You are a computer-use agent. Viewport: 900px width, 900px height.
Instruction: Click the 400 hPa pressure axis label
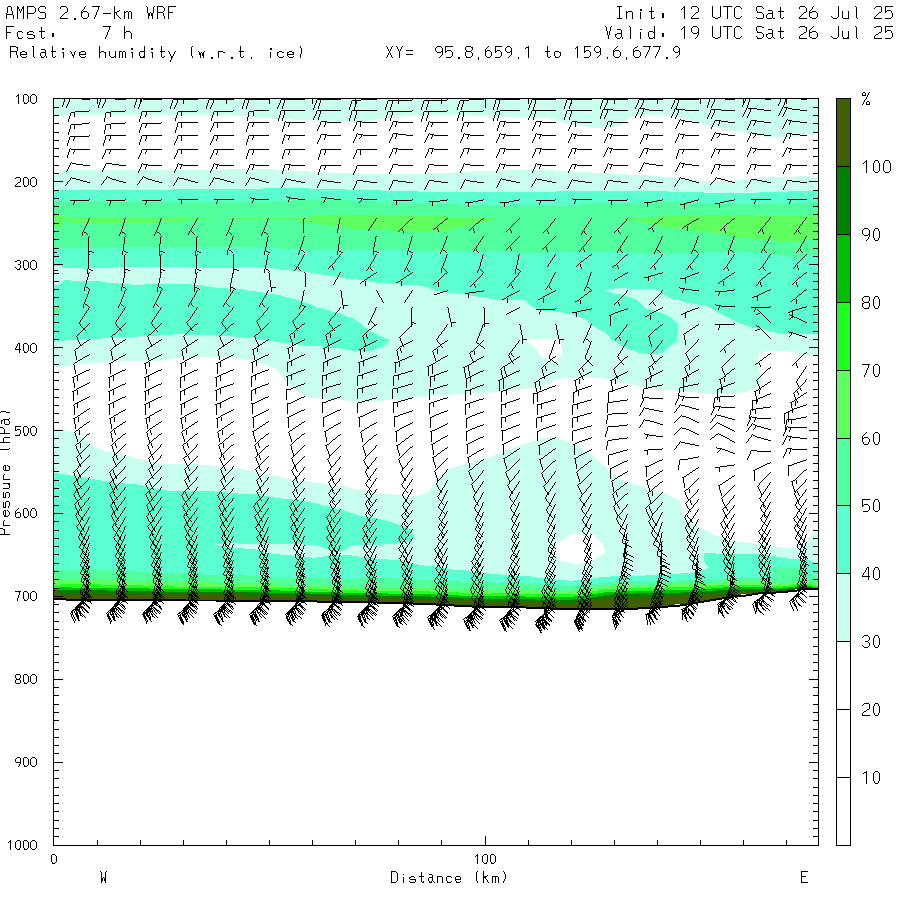pos(26,348)
